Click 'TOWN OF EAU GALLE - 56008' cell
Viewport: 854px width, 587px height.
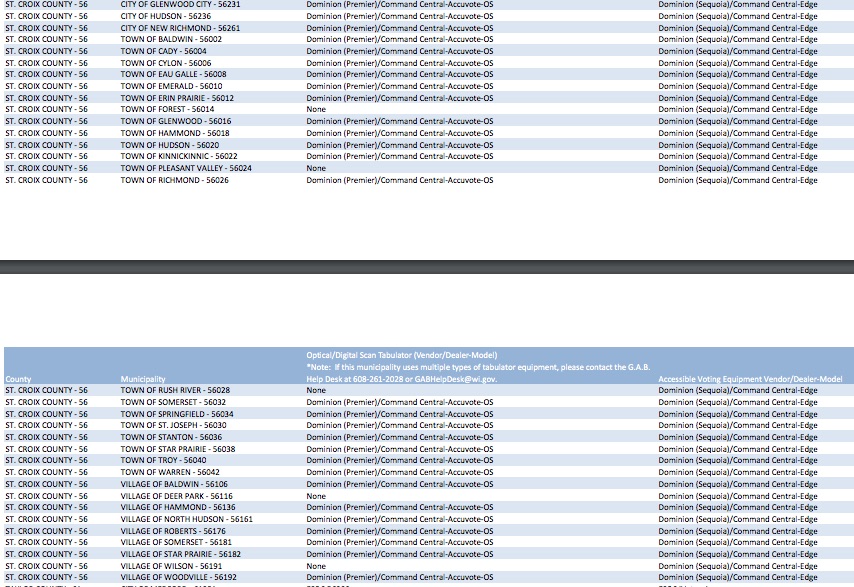click(x=173, y=74)
